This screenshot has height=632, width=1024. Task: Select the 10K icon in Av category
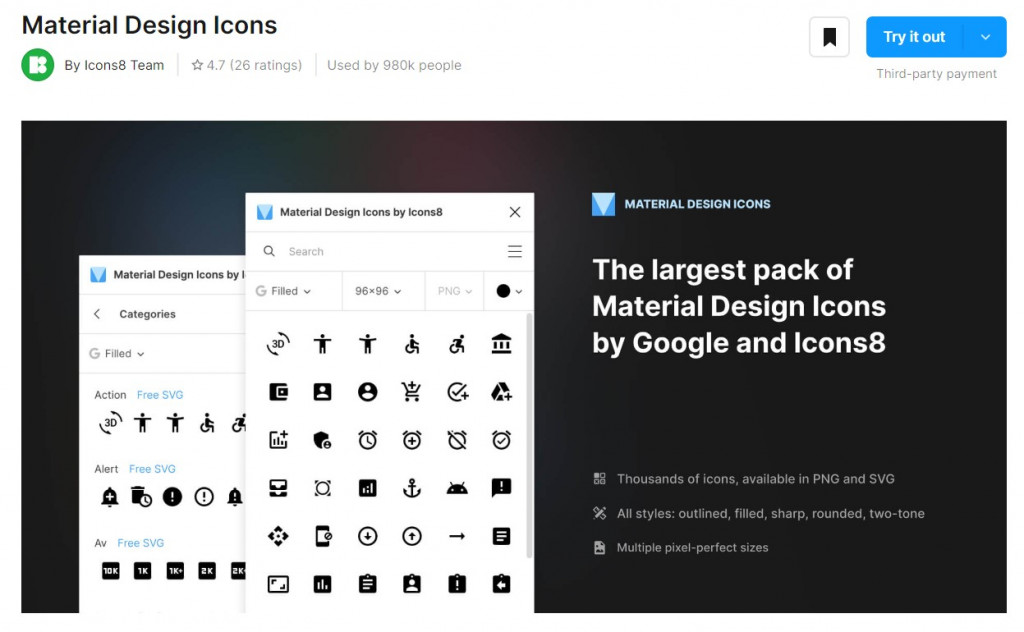click(110, 571)
